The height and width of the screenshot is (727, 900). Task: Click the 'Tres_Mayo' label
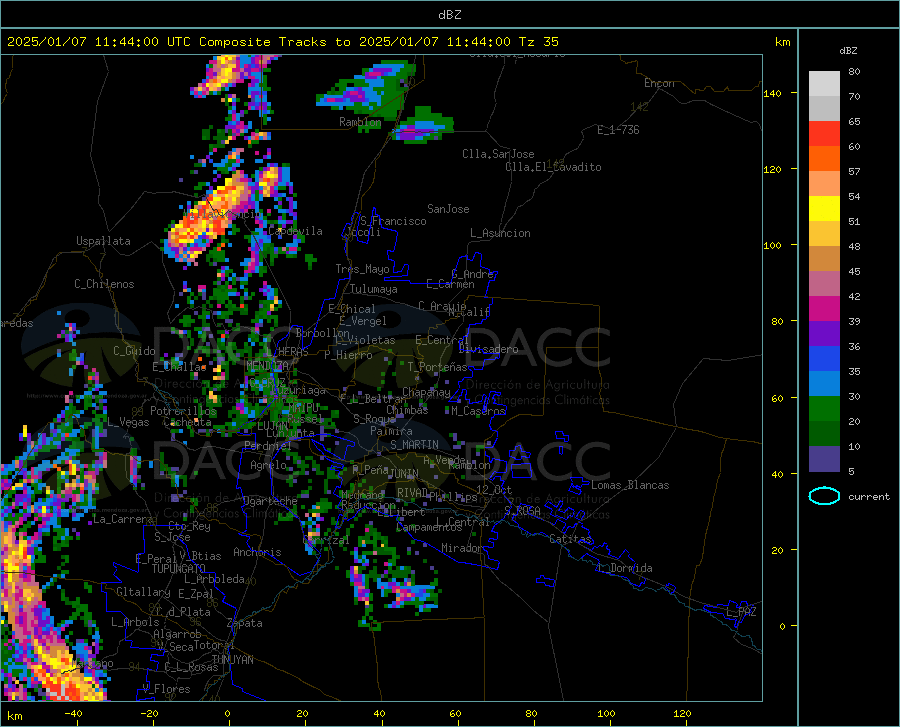tap(362, 269)
